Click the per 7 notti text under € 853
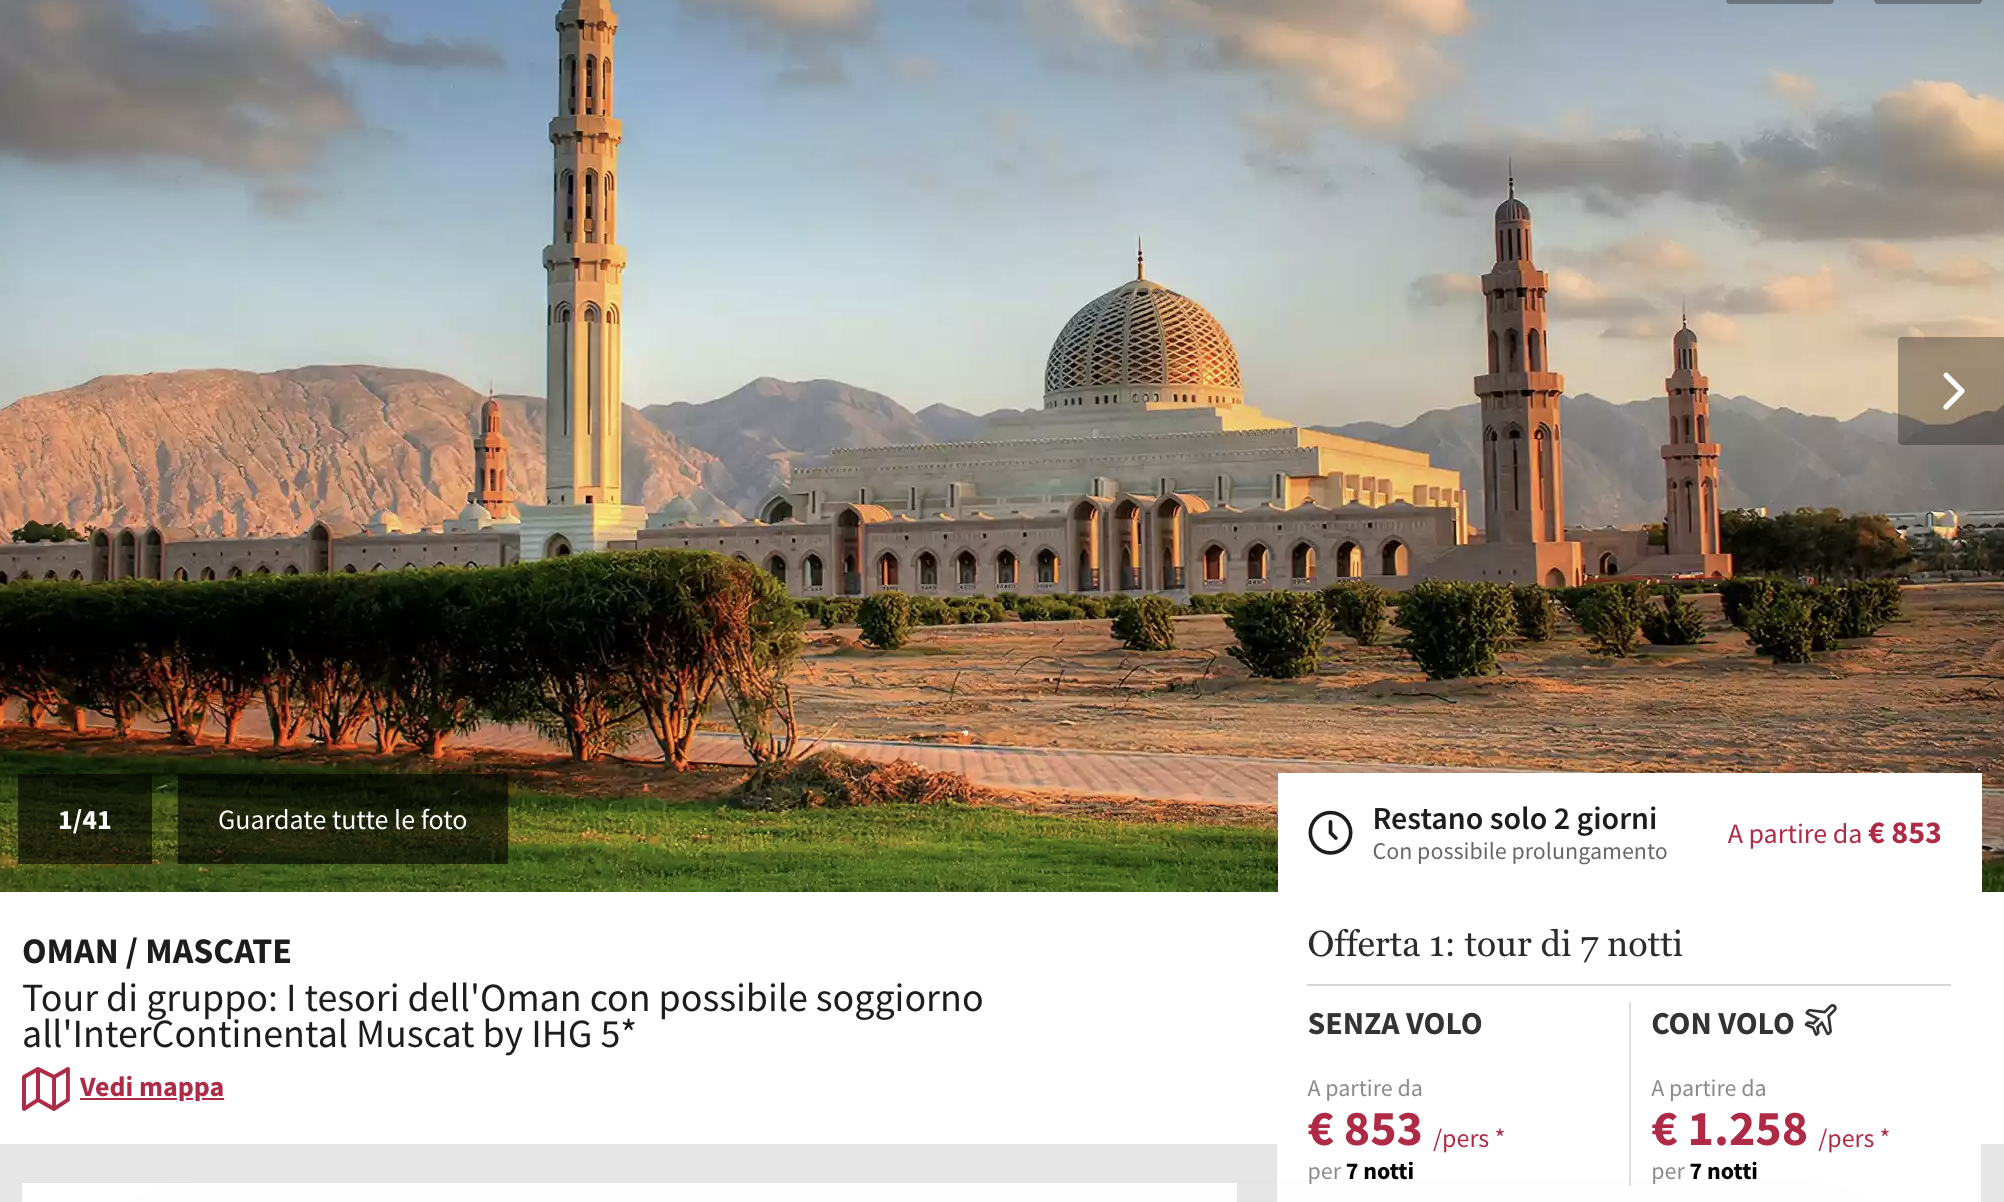The height and width of the screenshot is (1202, 2004). click(1361, 1171)
